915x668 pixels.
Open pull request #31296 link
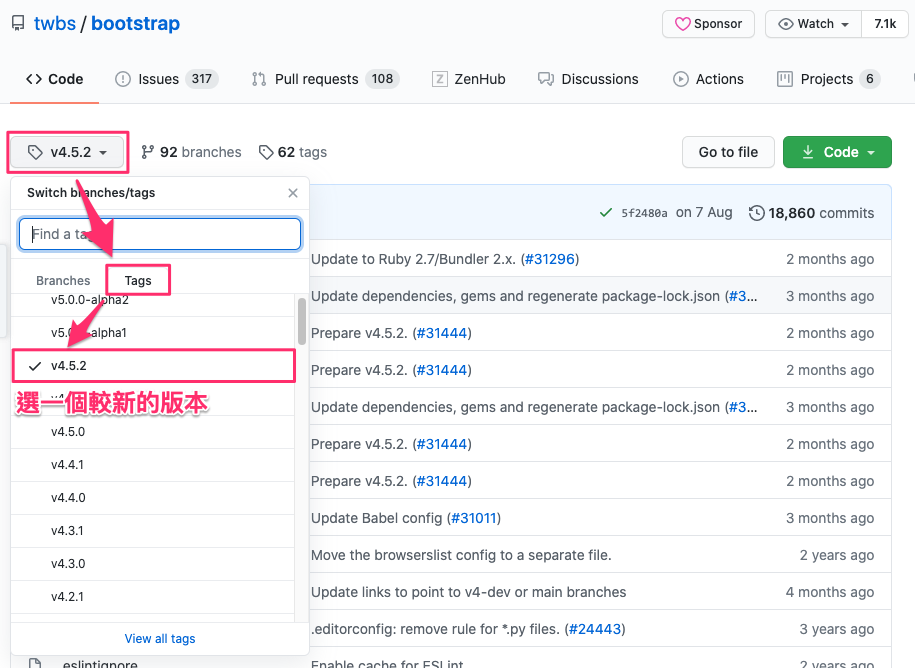pos(550,259)
